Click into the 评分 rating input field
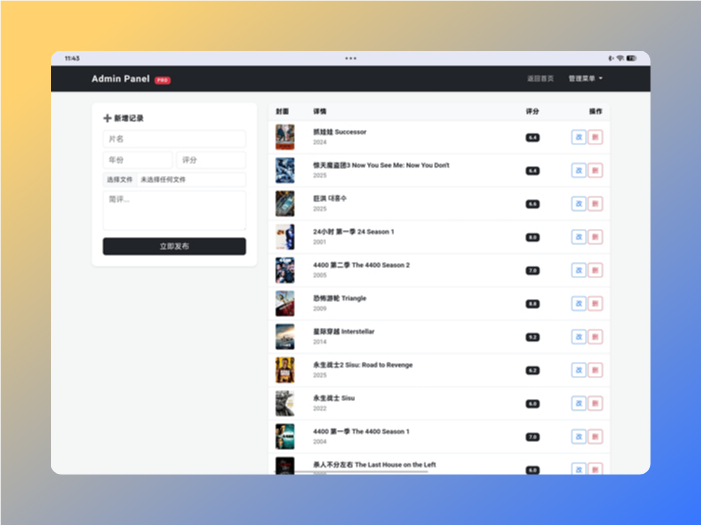701x525 pixels. click(x=211, y=160)
